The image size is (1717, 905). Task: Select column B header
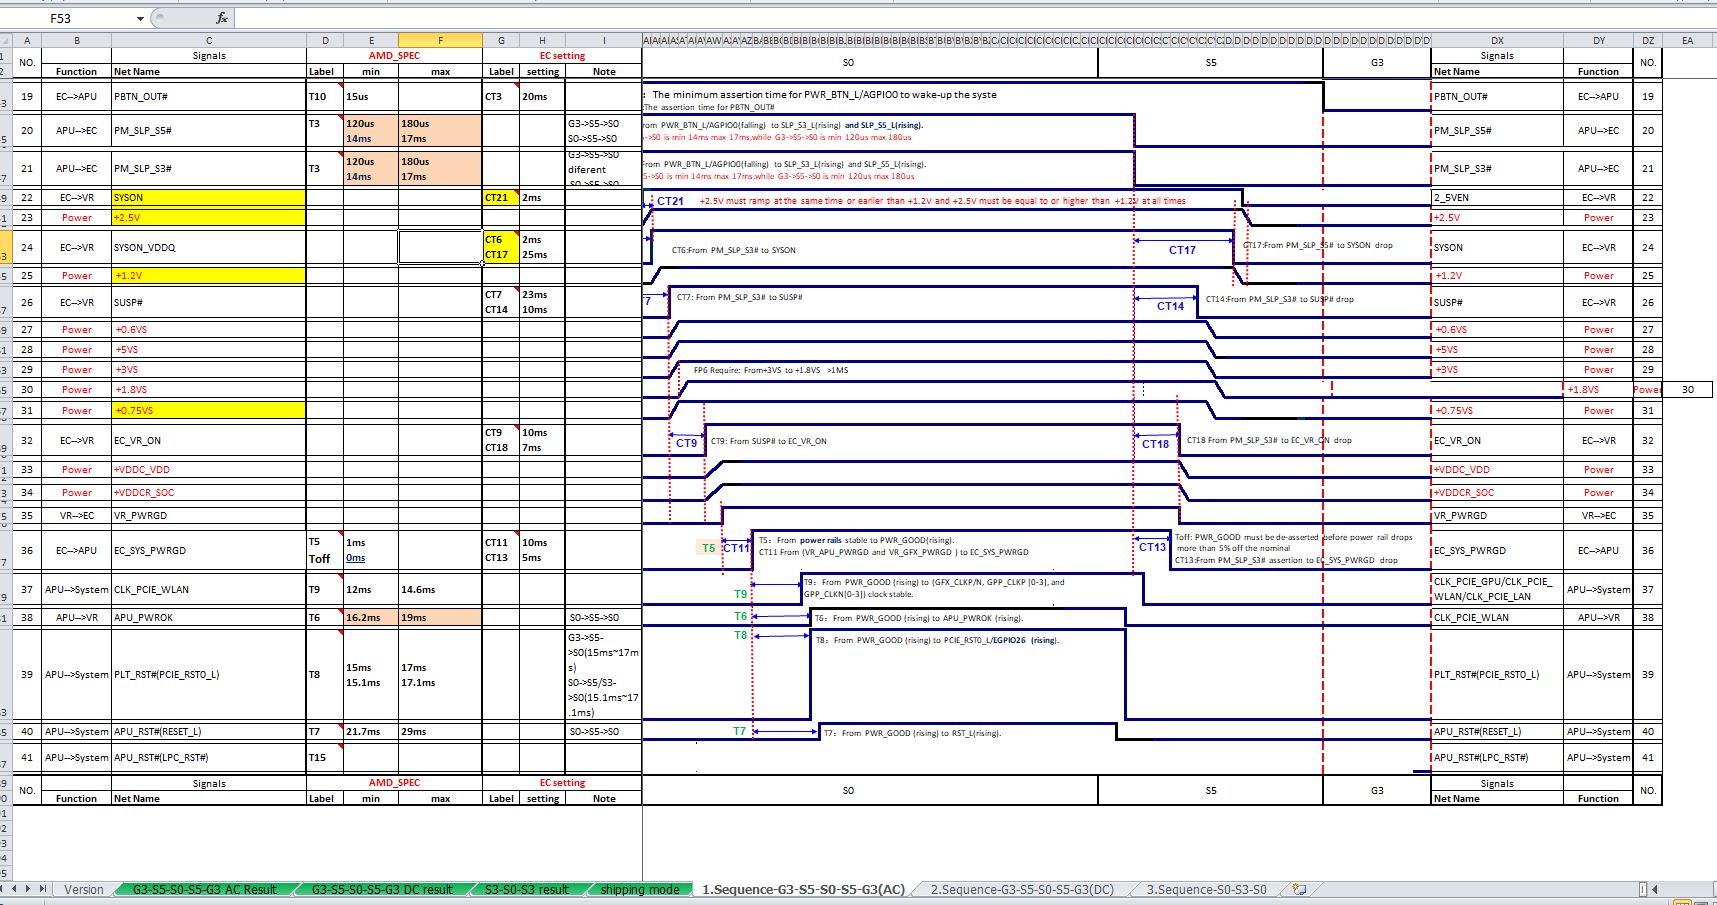pos(76,41)
